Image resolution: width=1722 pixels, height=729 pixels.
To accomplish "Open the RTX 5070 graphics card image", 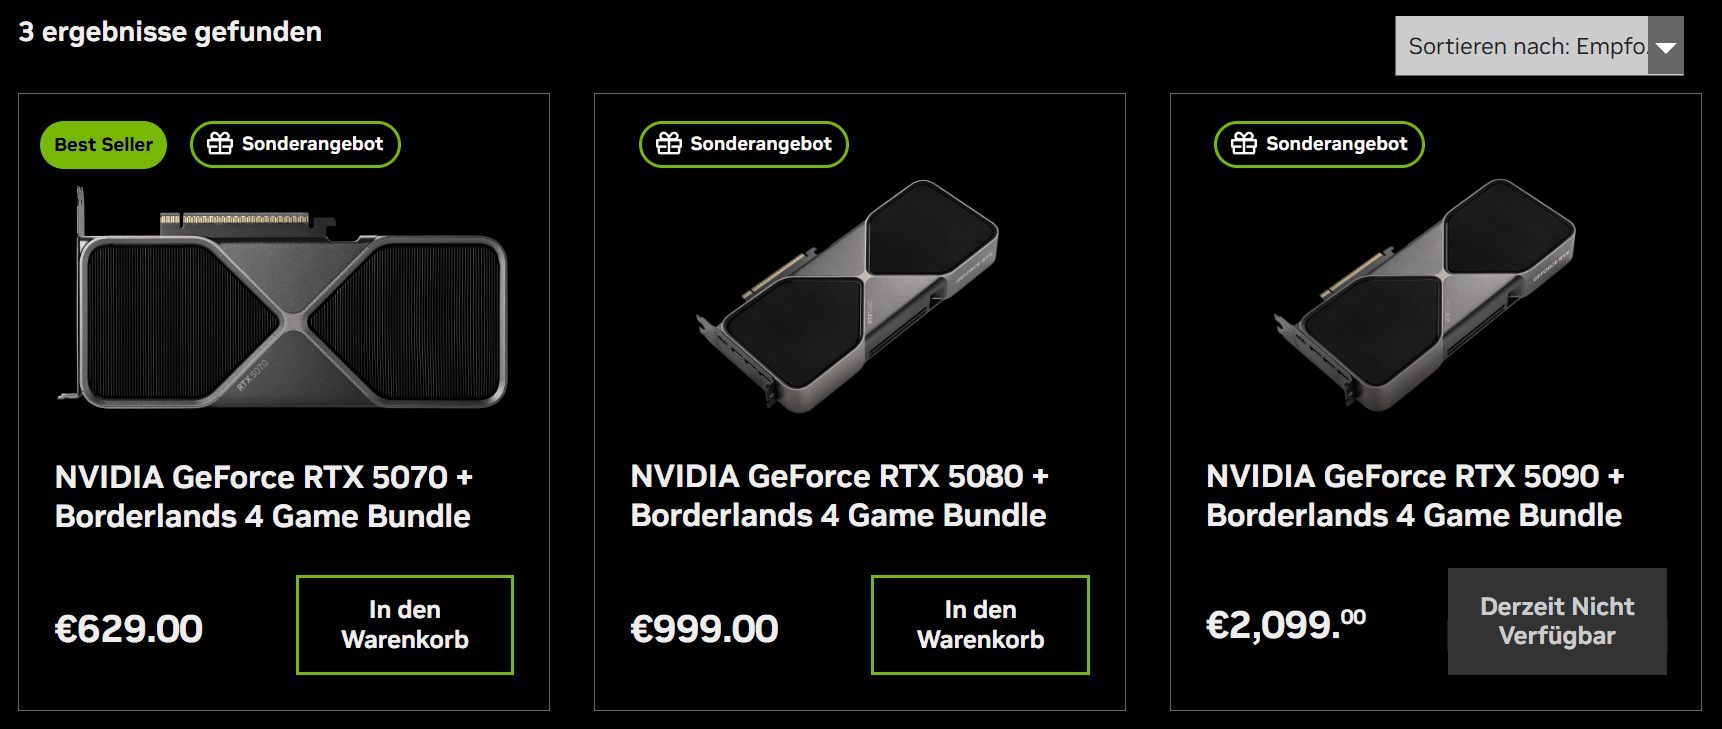I will 284,300.
